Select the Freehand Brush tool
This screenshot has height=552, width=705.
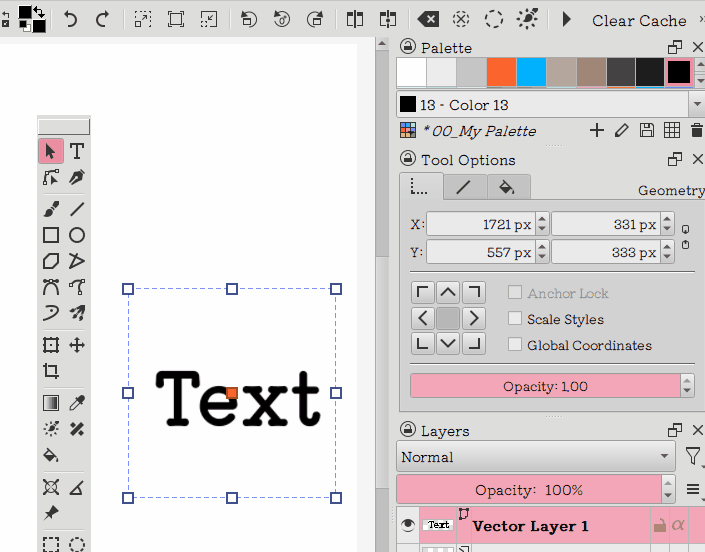tap(51, 209)
